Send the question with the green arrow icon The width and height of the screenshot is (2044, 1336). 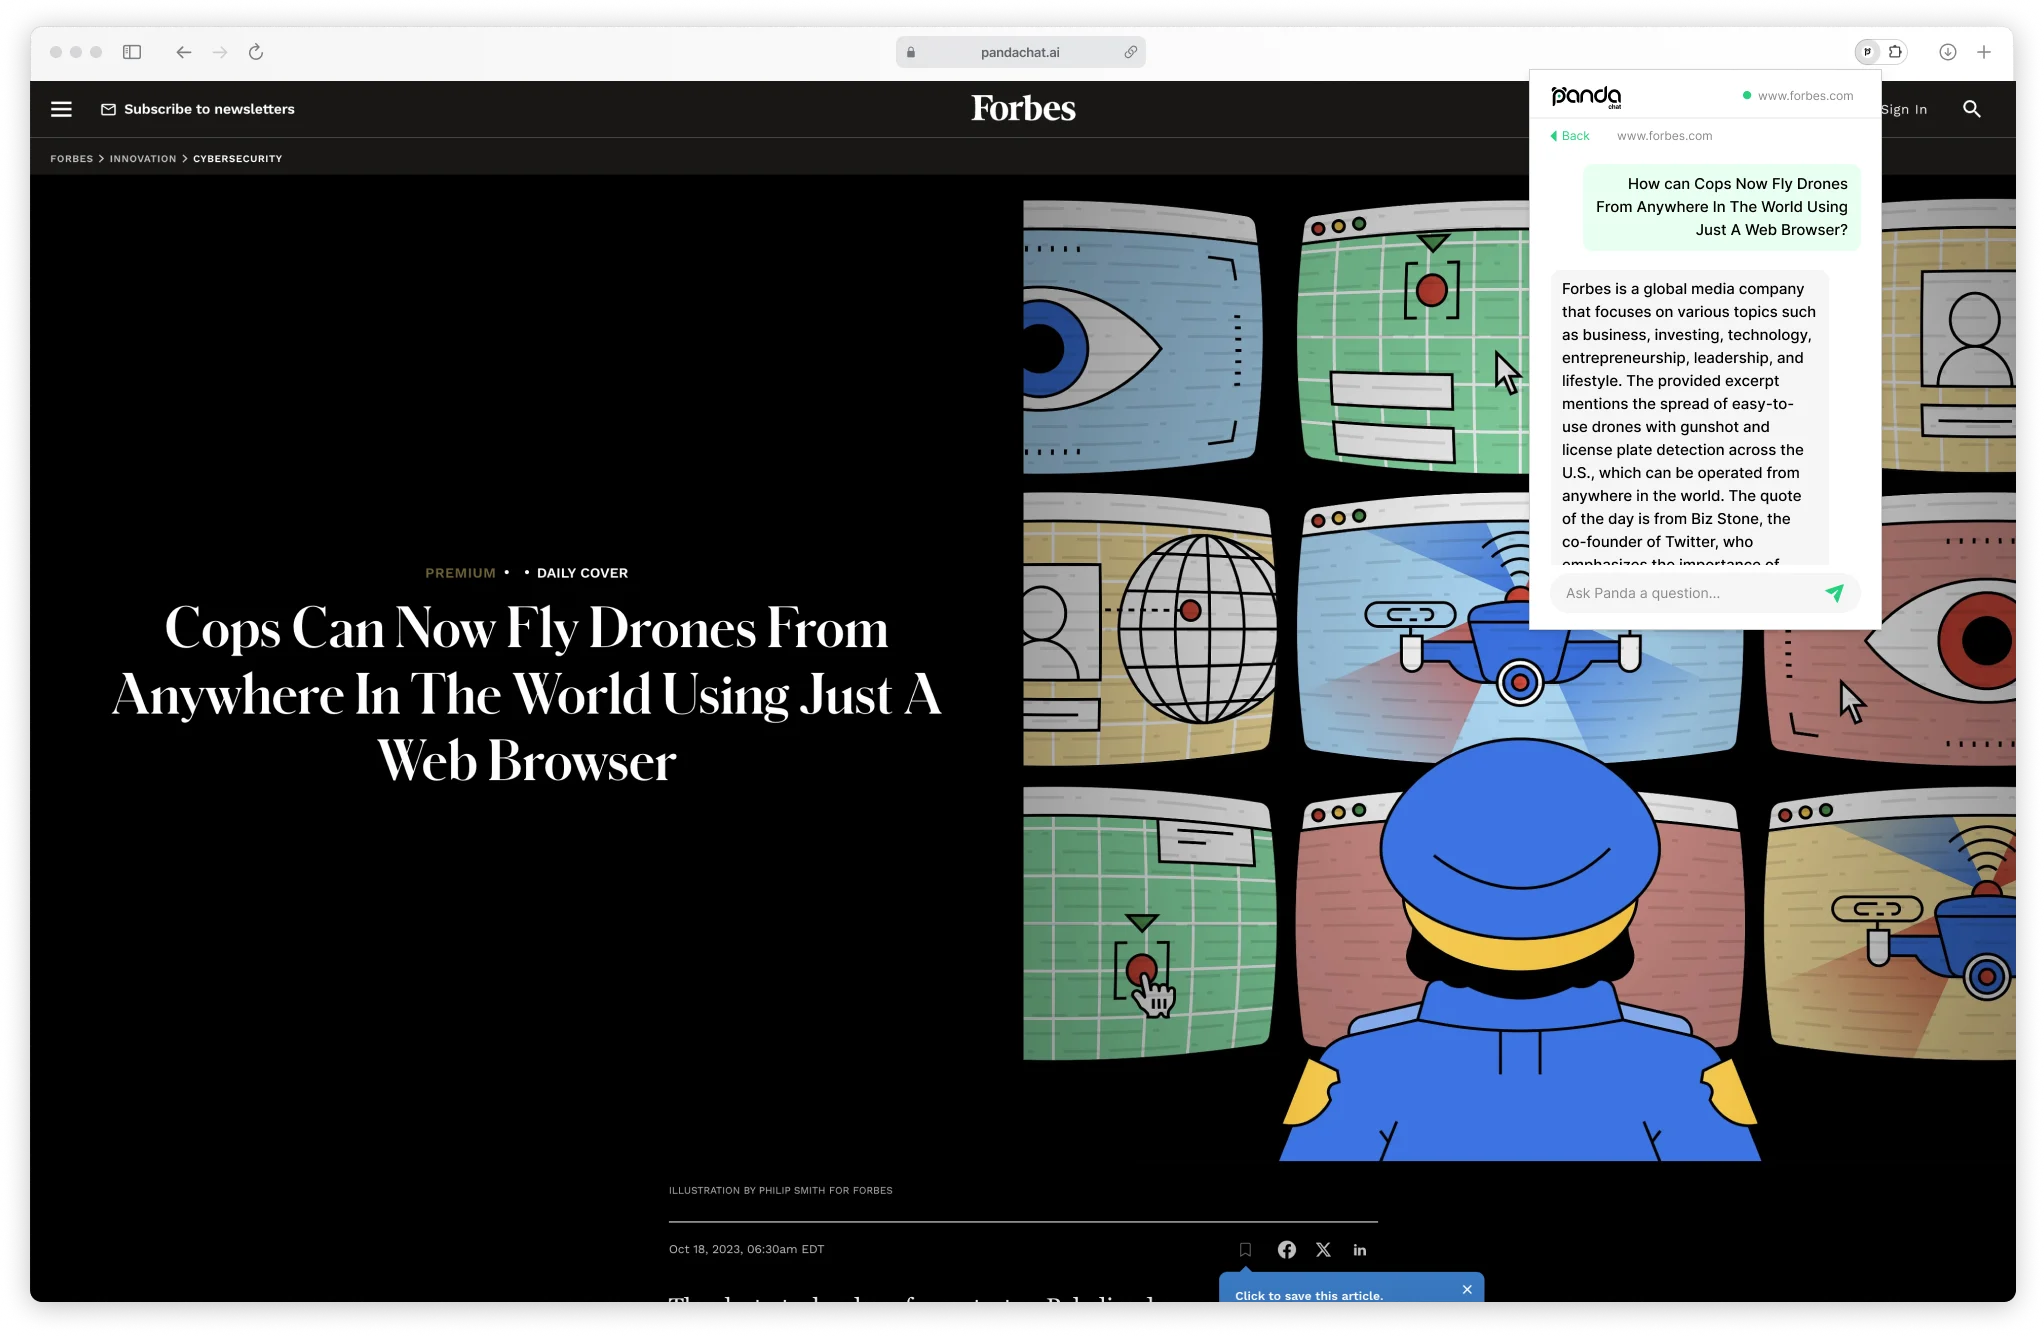click(x=1835, y=592)
